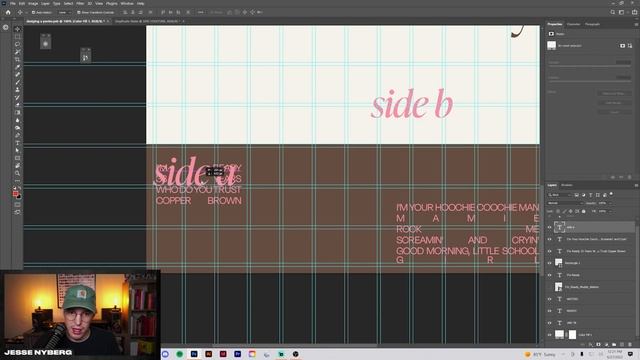Hide the Color Fill 1 layer
This screenshot has width=640, height=360.
[549, 335]
